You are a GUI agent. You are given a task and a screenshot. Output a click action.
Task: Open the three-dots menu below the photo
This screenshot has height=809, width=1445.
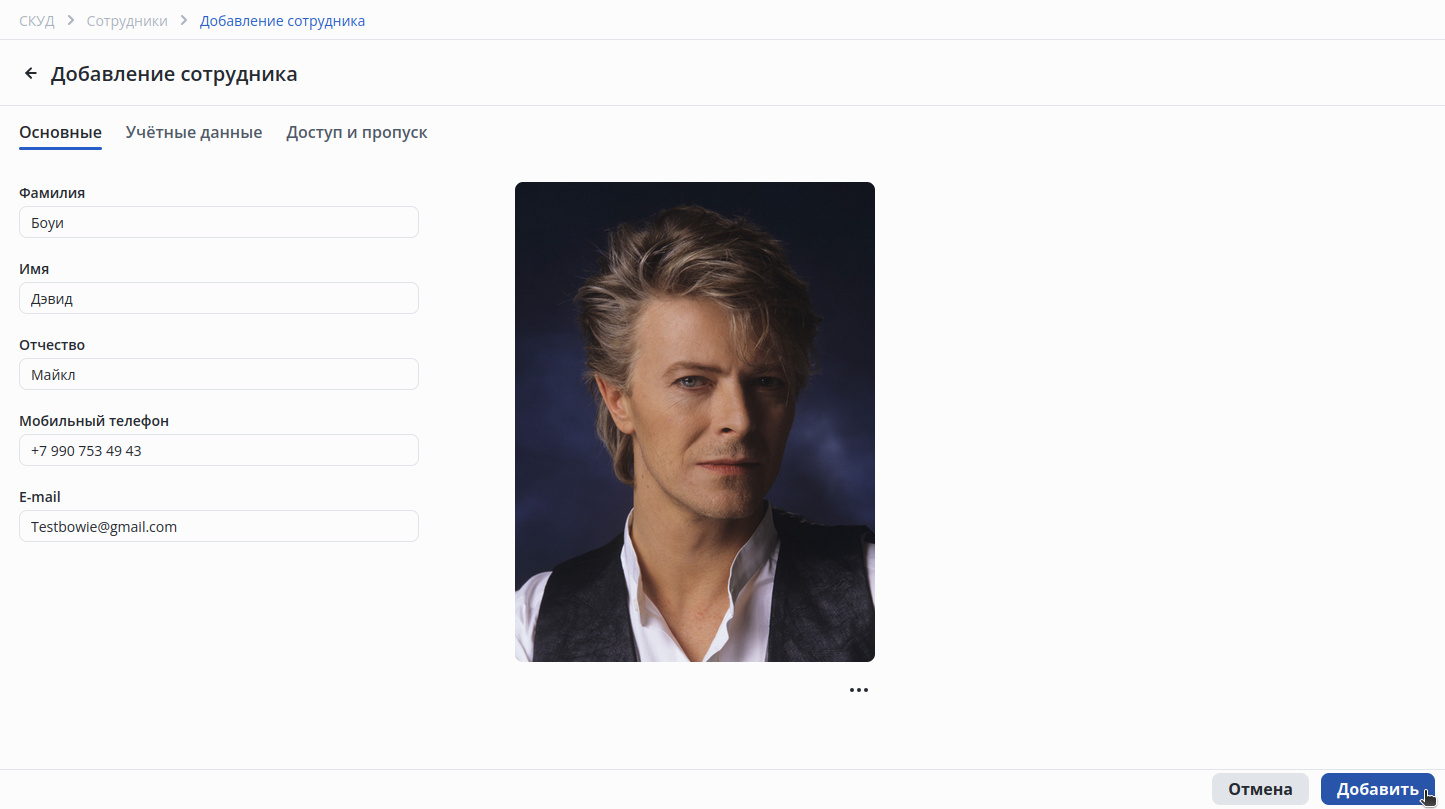pyautogui.click(x=859, y=690)
